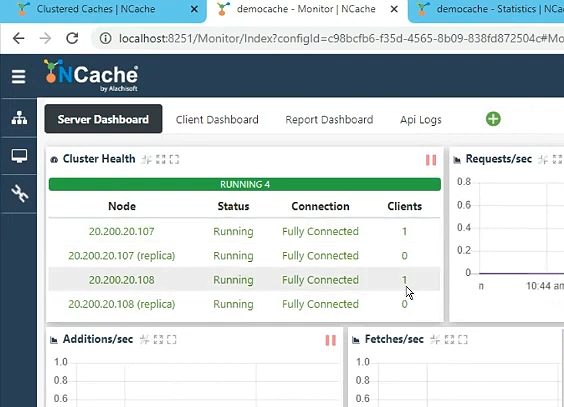Close the democache Monitor browser tab
This screenshot has height=407, width=564.
pyautogui.click(x=394, y=9)
